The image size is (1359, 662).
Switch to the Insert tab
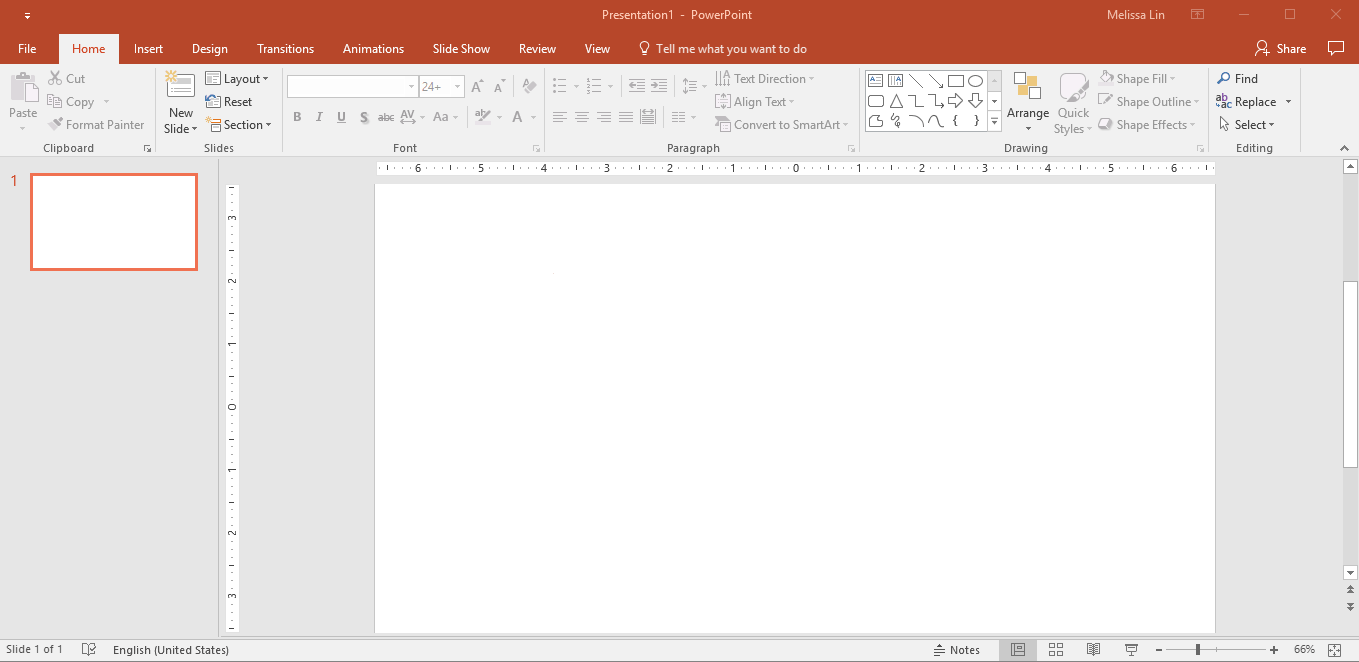tap(148, 49)
